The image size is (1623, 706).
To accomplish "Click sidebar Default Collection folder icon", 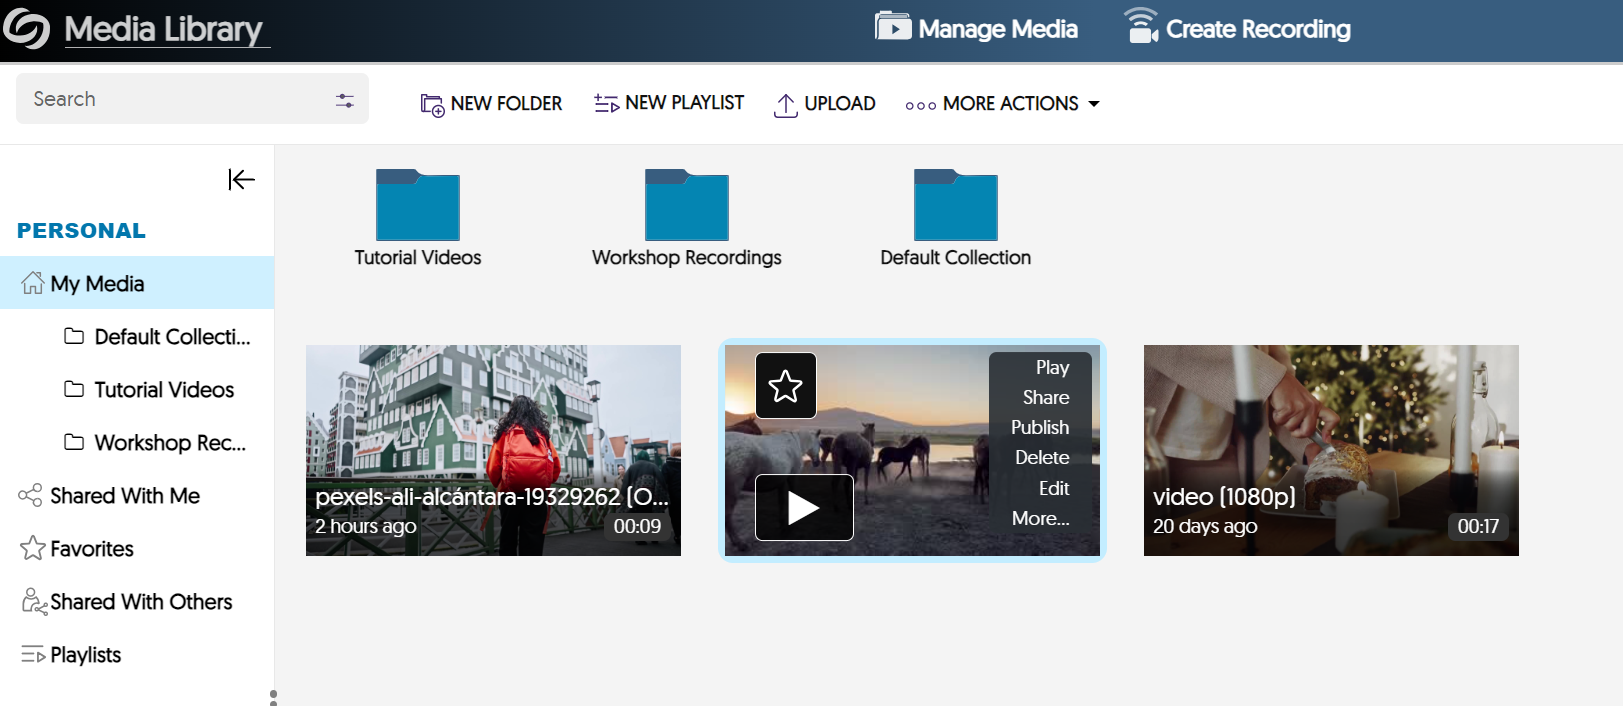I will point(74,335).
